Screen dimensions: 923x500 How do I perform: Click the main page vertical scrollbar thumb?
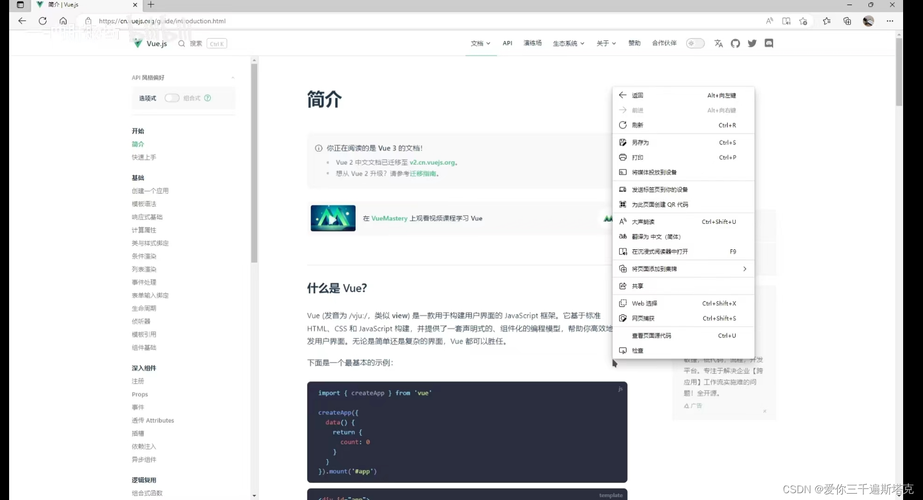tap(899, 72)
